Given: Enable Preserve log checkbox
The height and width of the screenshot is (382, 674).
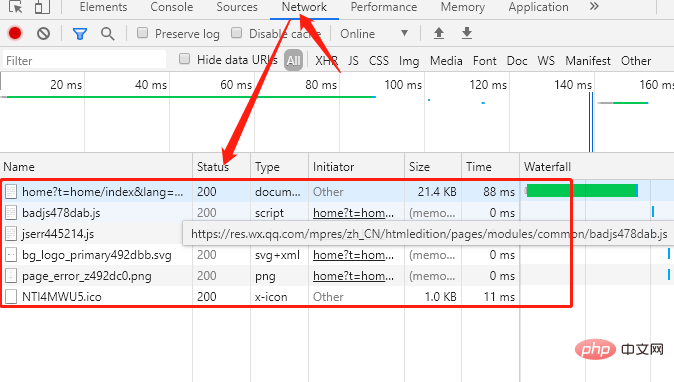Looking at the screenshot, I should point(142,33).
